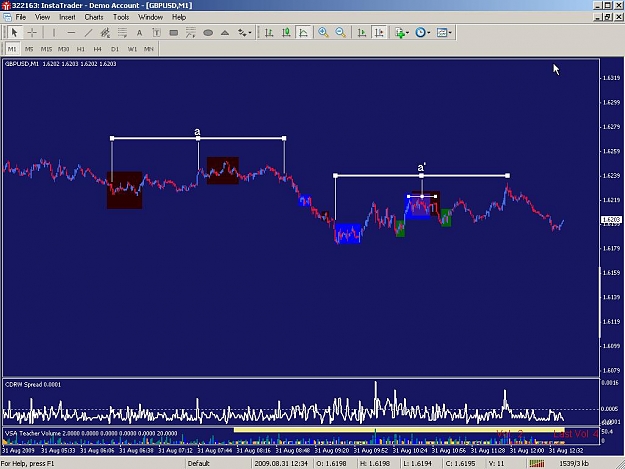The height and width of the screenshot is (469, 625).
Task: Open the Charts menu
Action: (94, 17)
